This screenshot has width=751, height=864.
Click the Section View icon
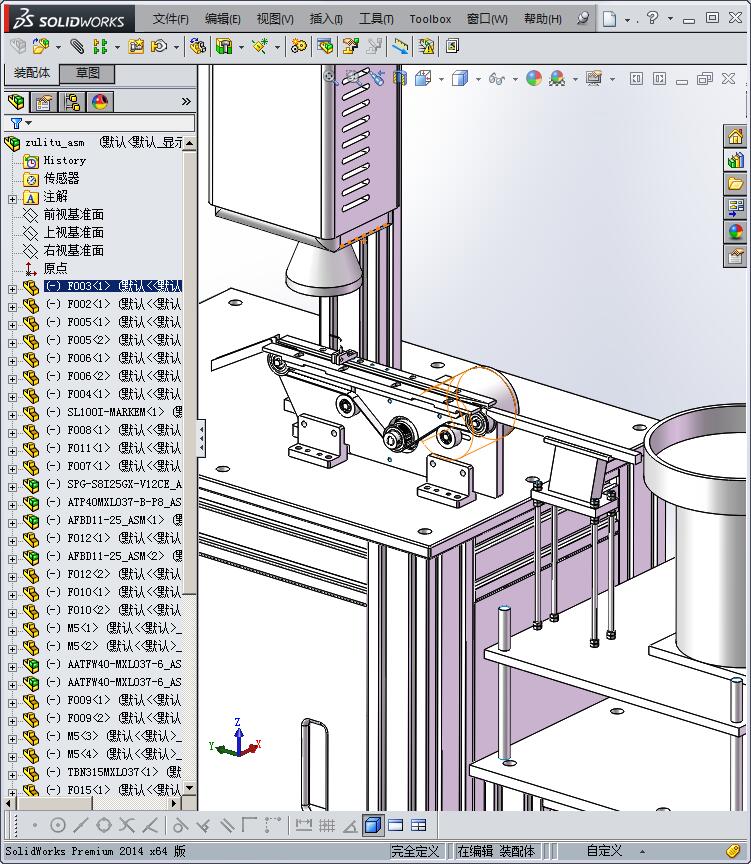399,79
